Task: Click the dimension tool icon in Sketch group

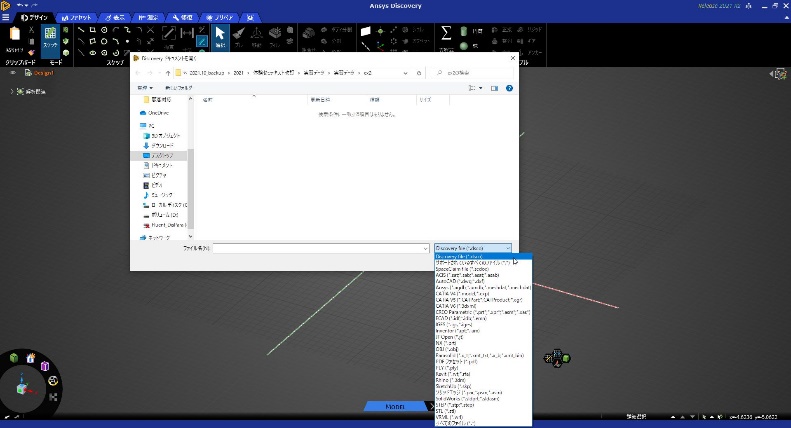Action: (x=187, y=33)
